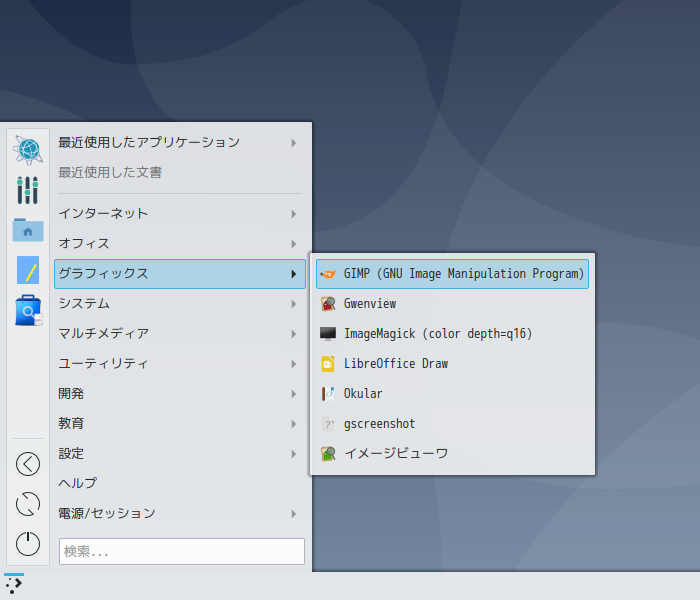Expand the マルチメディア category arrow
Viewport: 700px width, 600px height.
(x=293, y=333)
